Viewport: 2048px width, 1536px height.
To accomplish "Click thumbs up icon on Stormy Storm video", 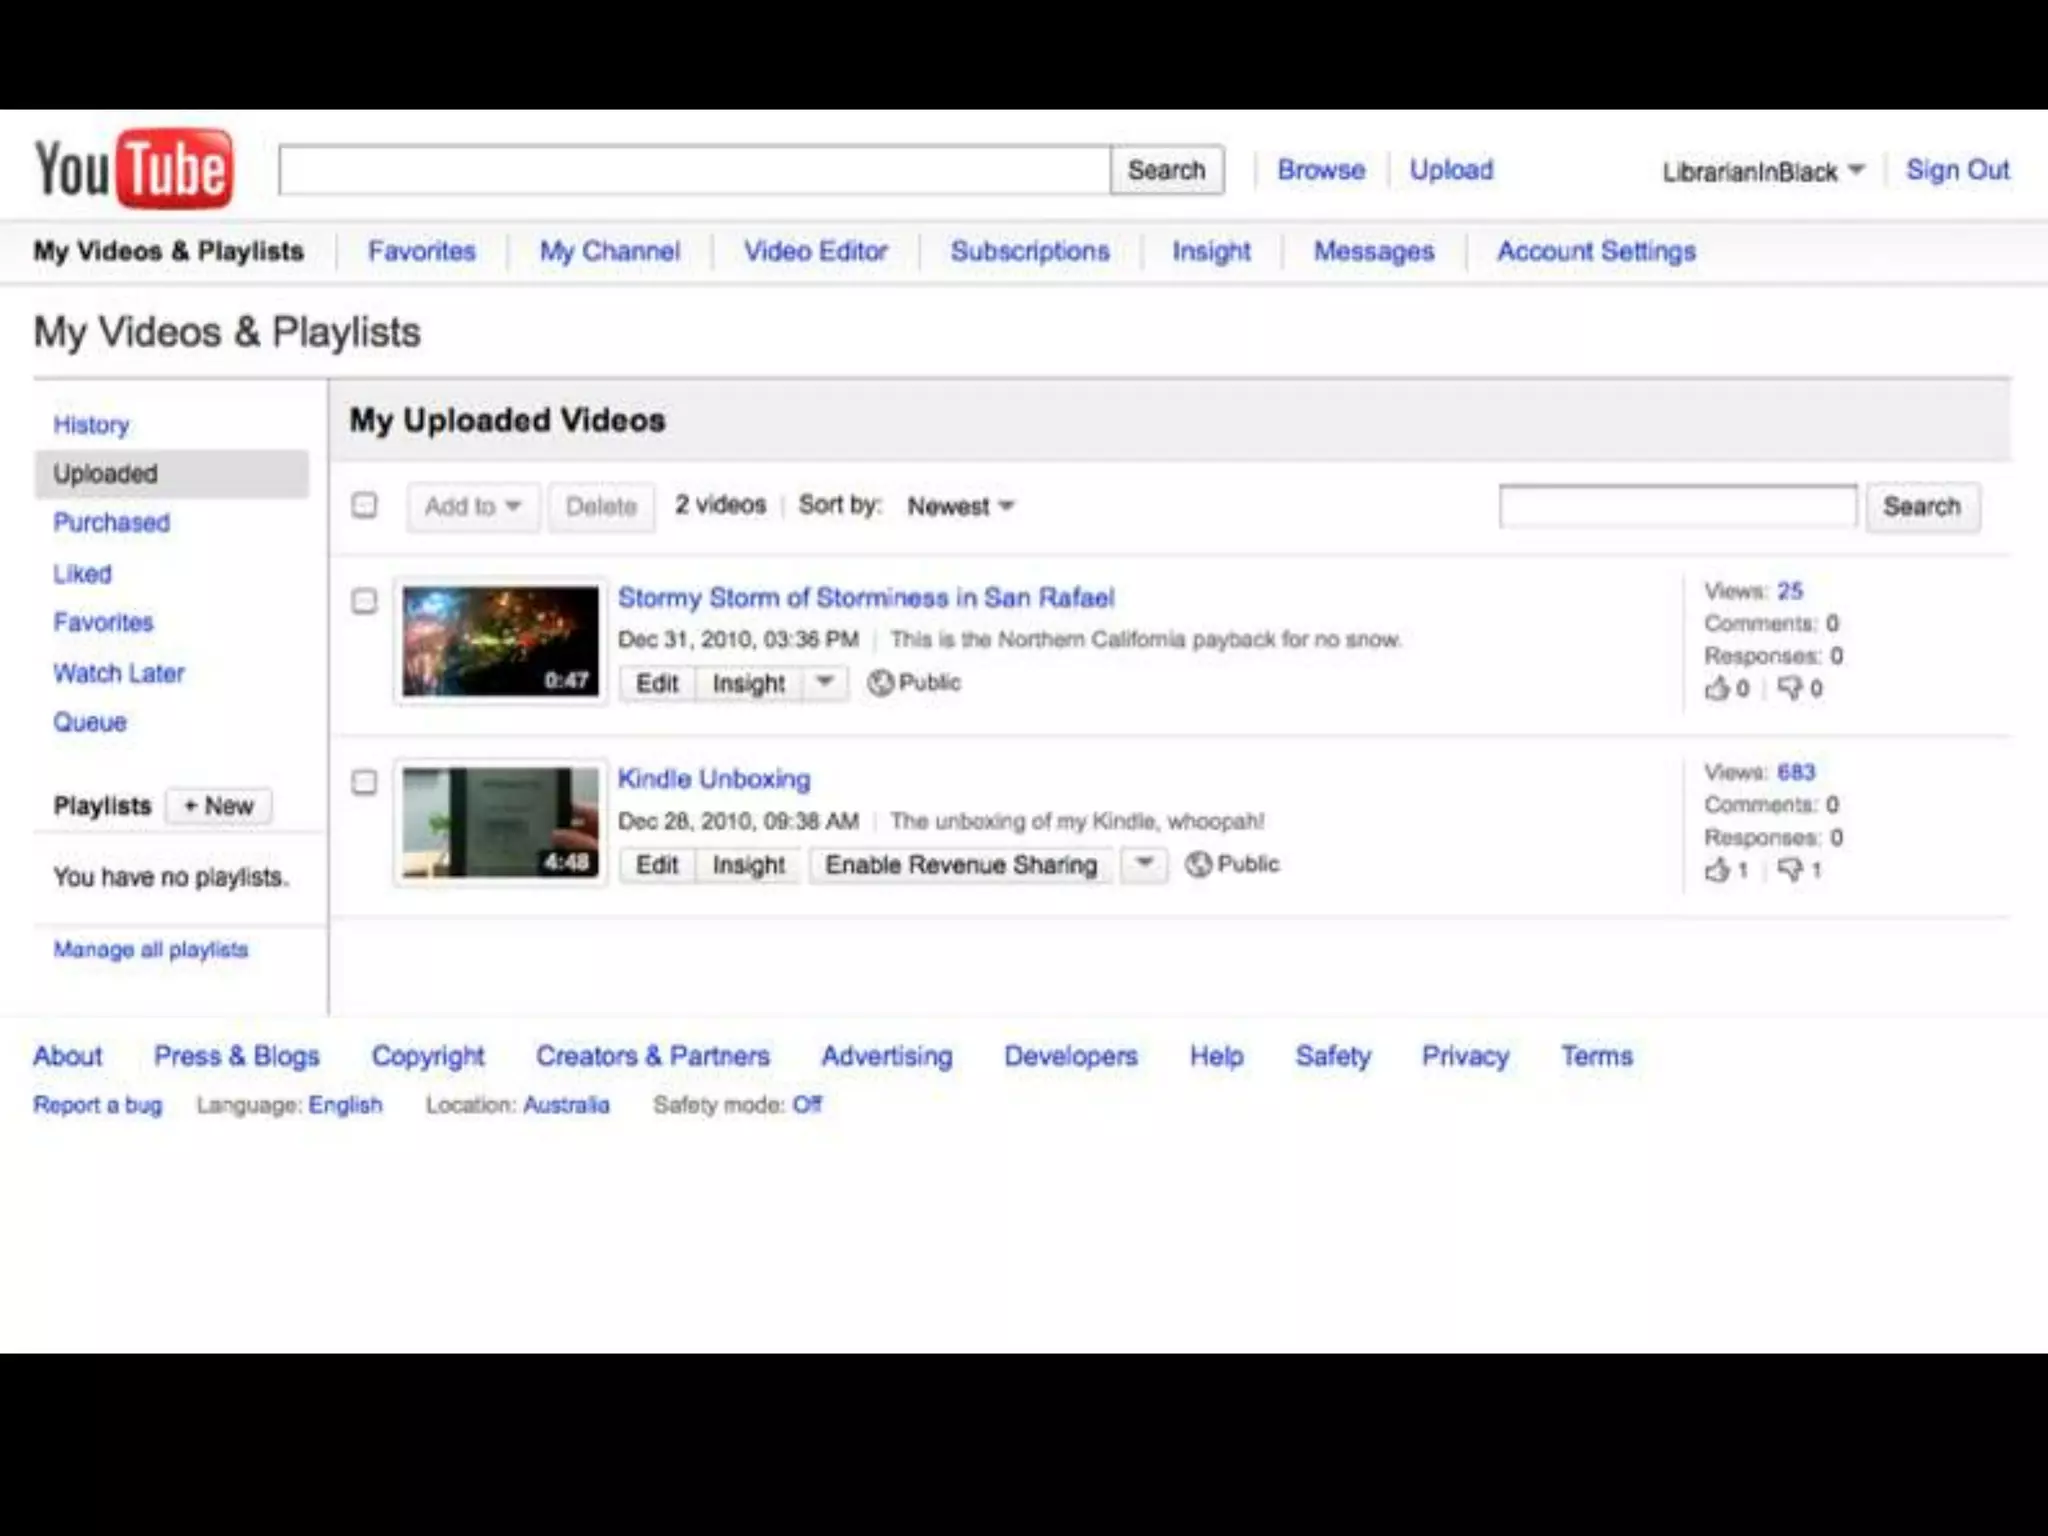I will pyautogui.click(x=1717, y=688).
